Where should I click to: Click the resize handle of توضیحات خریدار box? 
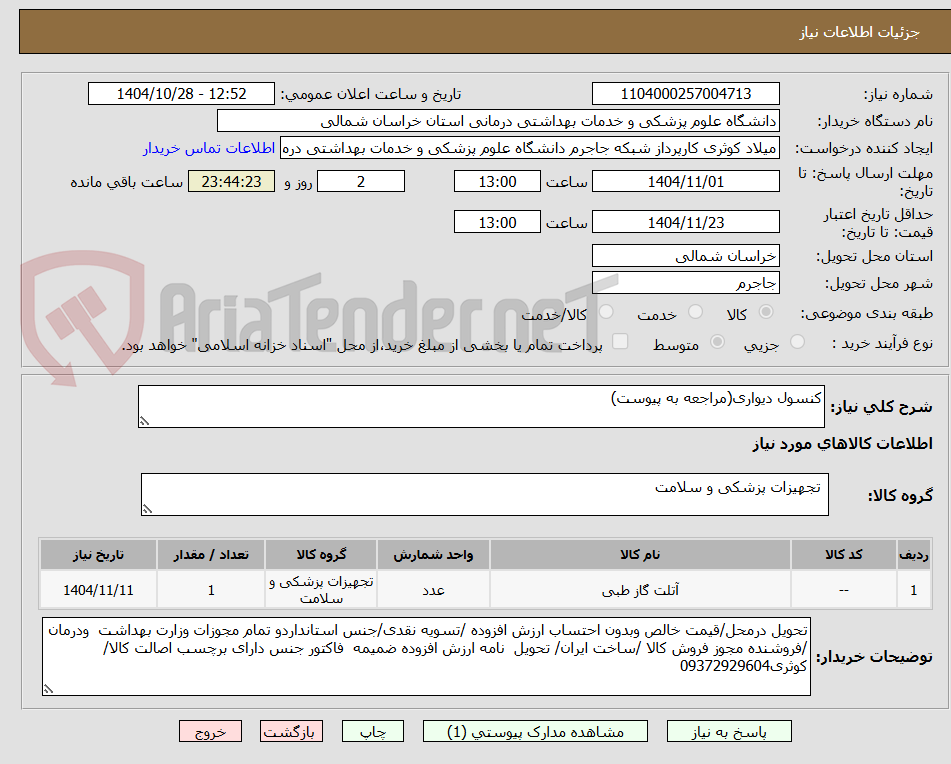49,689
